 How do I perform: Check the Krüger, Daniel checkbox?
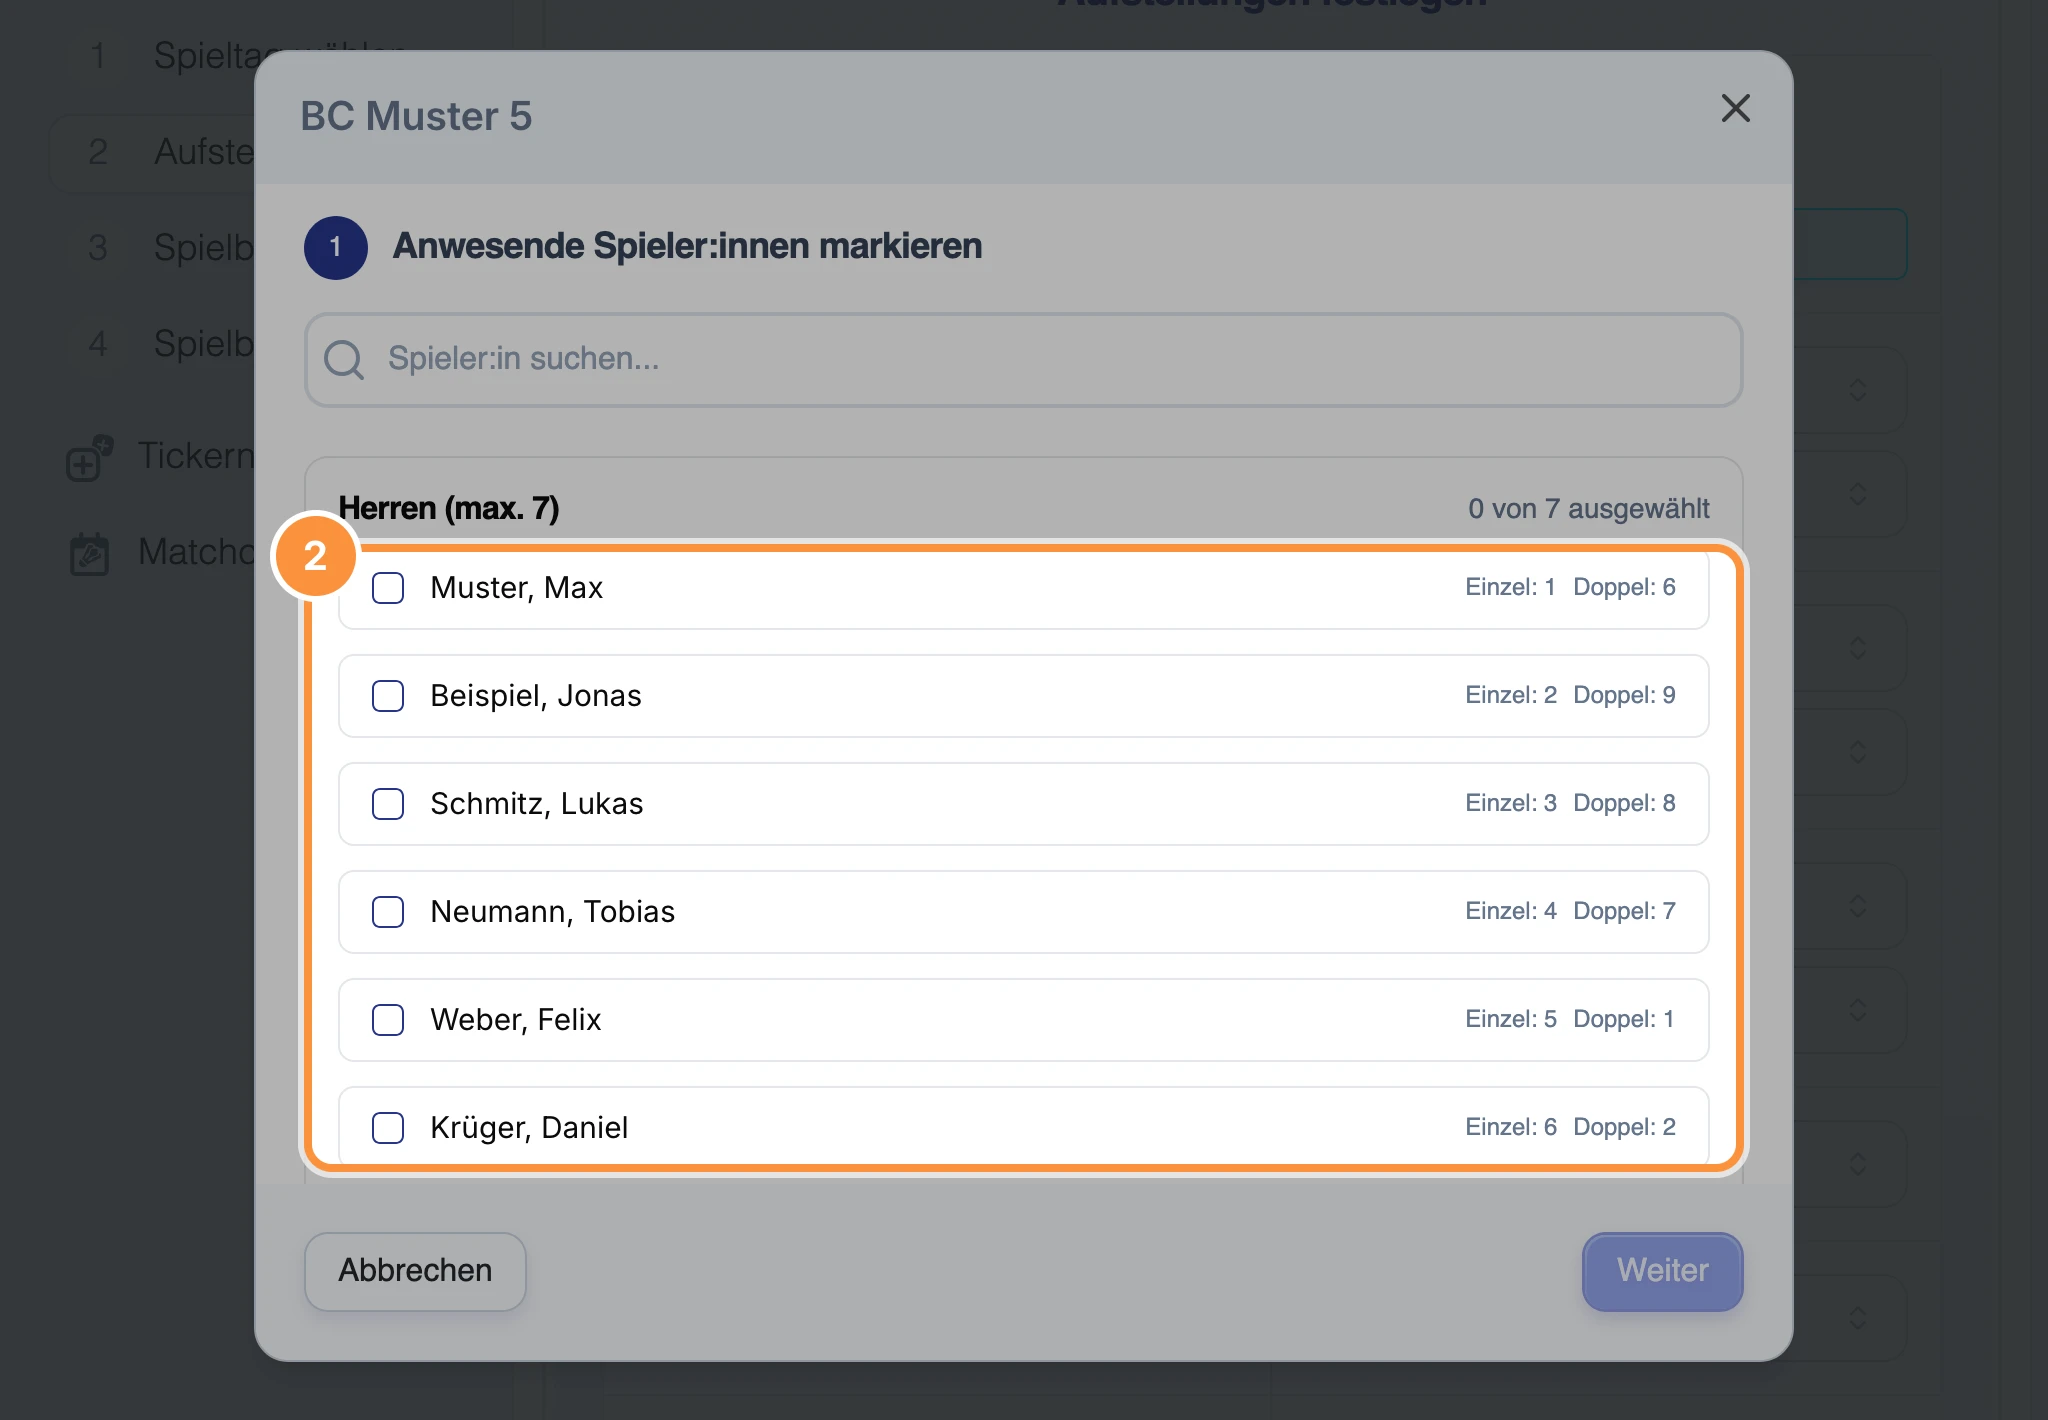click(x=388, y=1128)
